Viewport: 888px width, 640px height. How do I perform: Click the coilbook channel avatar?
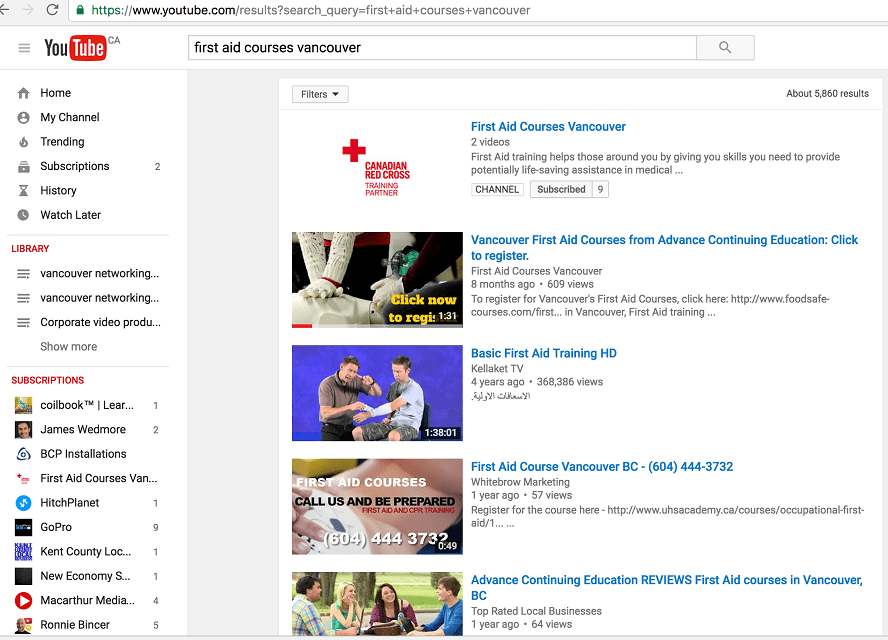23,405
